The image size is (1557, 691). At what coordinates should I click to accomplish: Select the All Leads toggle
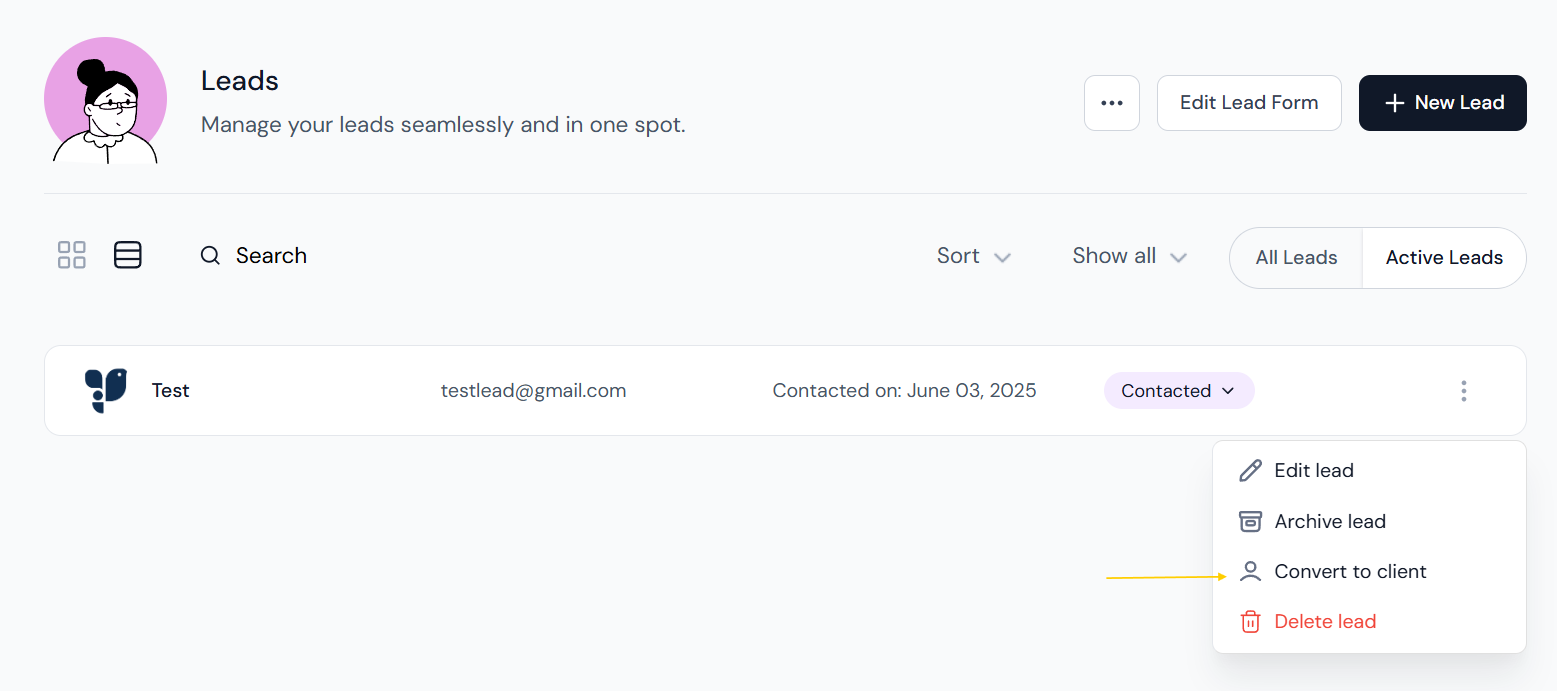[x=1296, y=258]
